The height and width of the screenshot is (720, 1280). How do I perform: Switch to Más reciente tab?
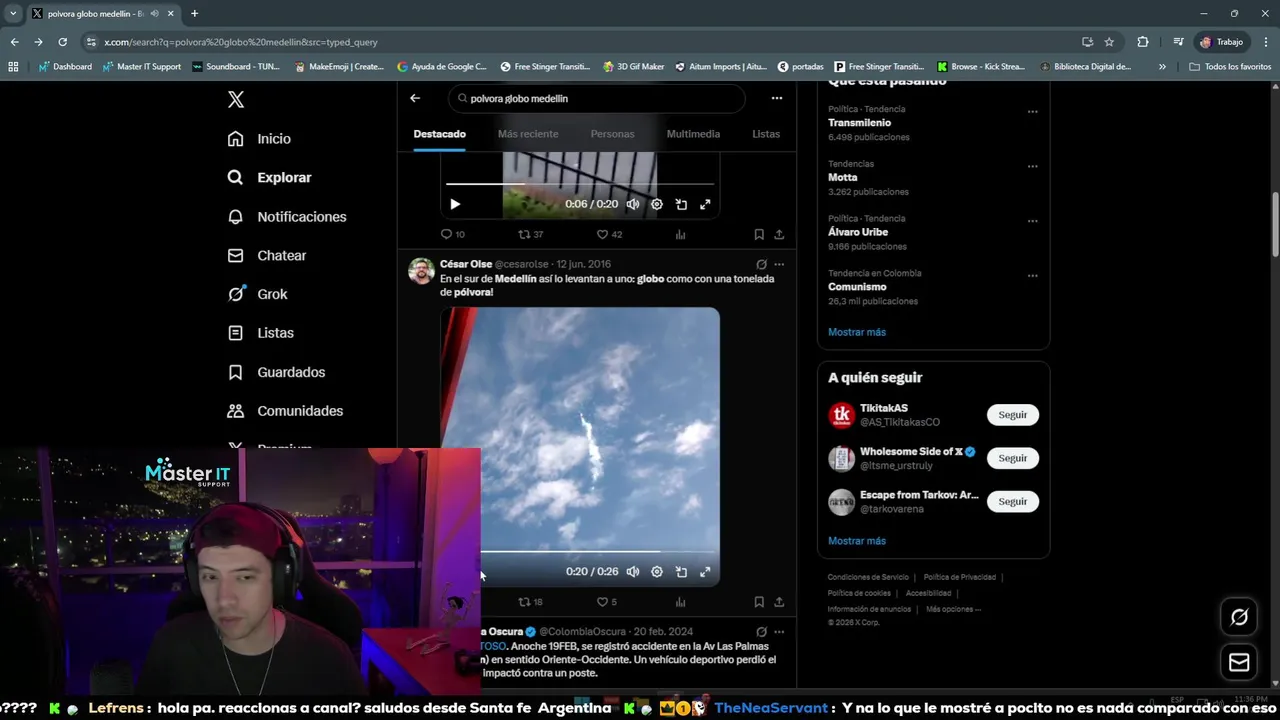pyautogui.click(x=528, y=134)
